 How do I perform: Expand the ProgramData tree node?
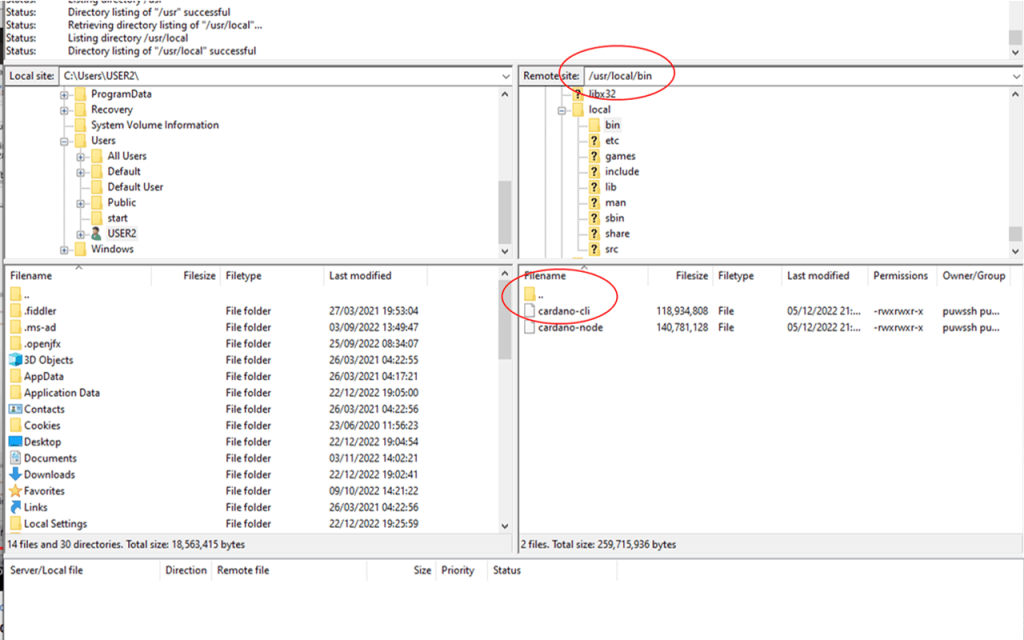(x=65, y=94)
